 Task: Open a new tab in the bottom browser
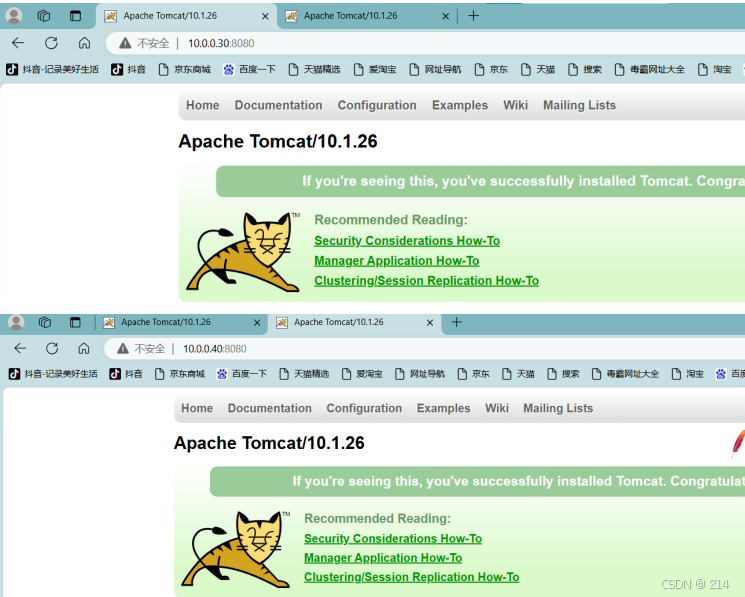456,322
